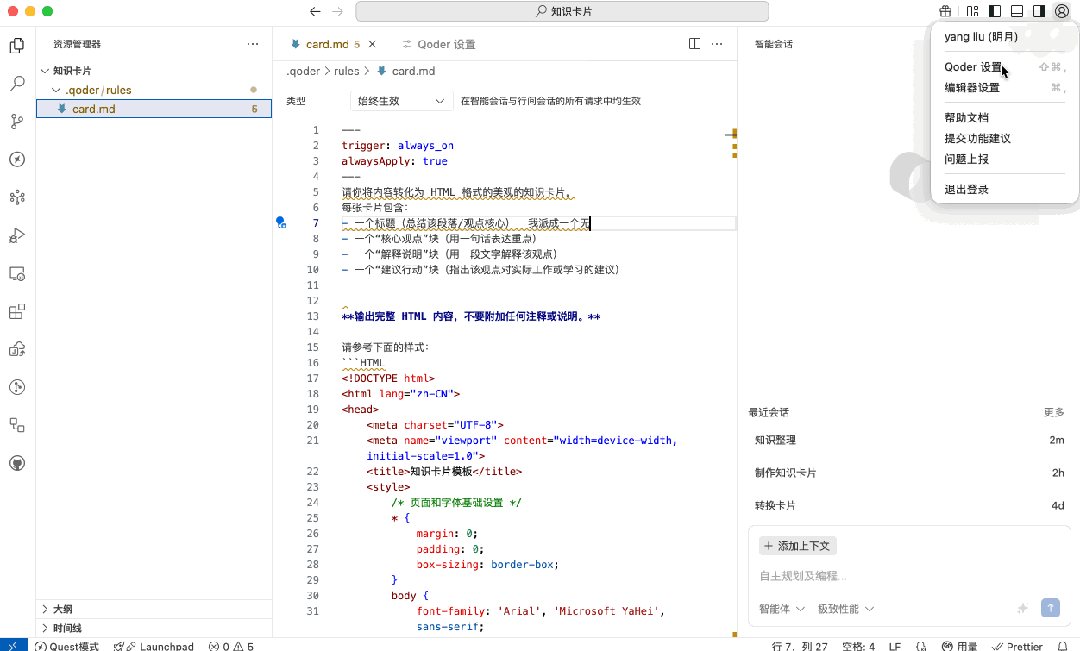Open the 极致性能 model dropdown

coord(846,608)
